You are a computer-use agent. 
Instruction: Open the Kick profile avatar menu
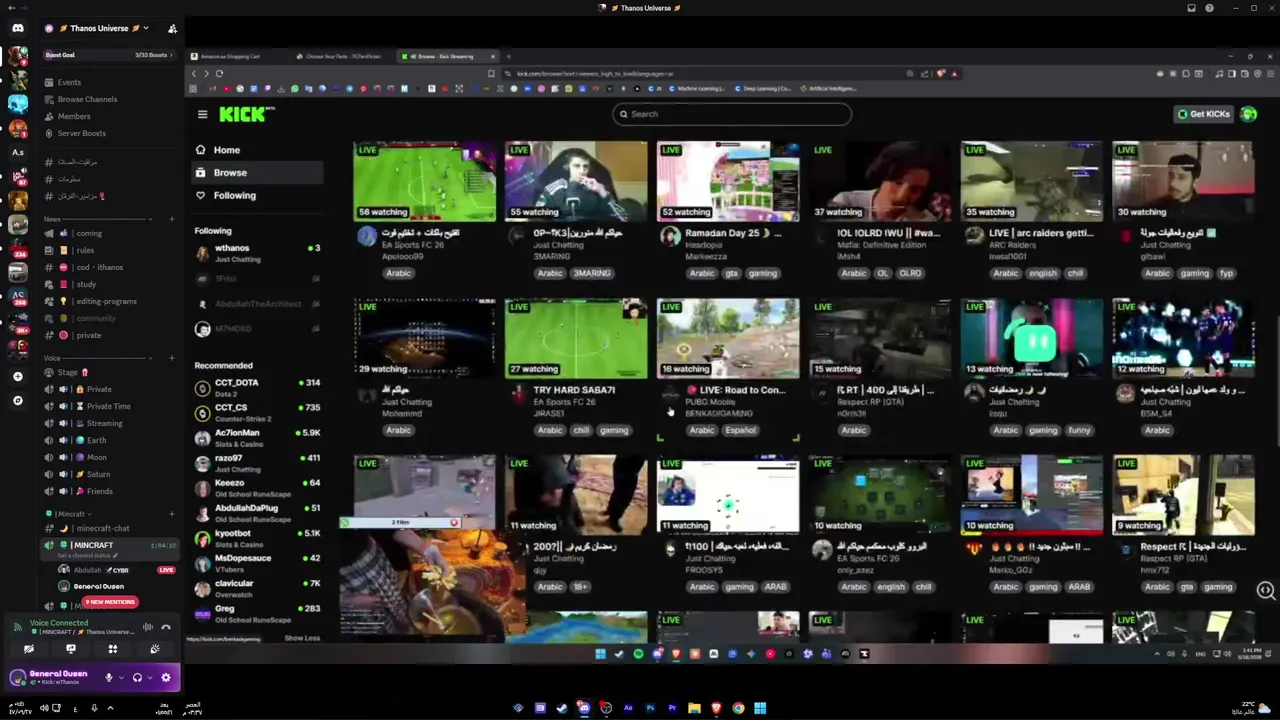pos(1249,114)
